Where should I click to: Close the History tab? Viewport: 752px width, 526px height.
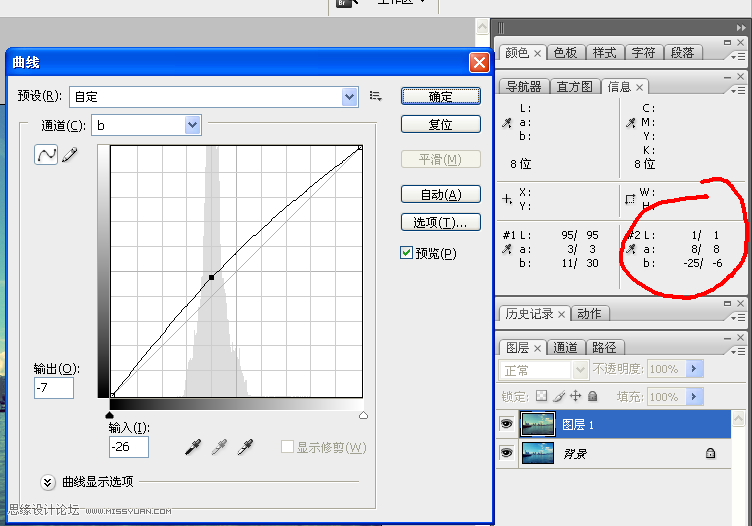click(561, 314)
